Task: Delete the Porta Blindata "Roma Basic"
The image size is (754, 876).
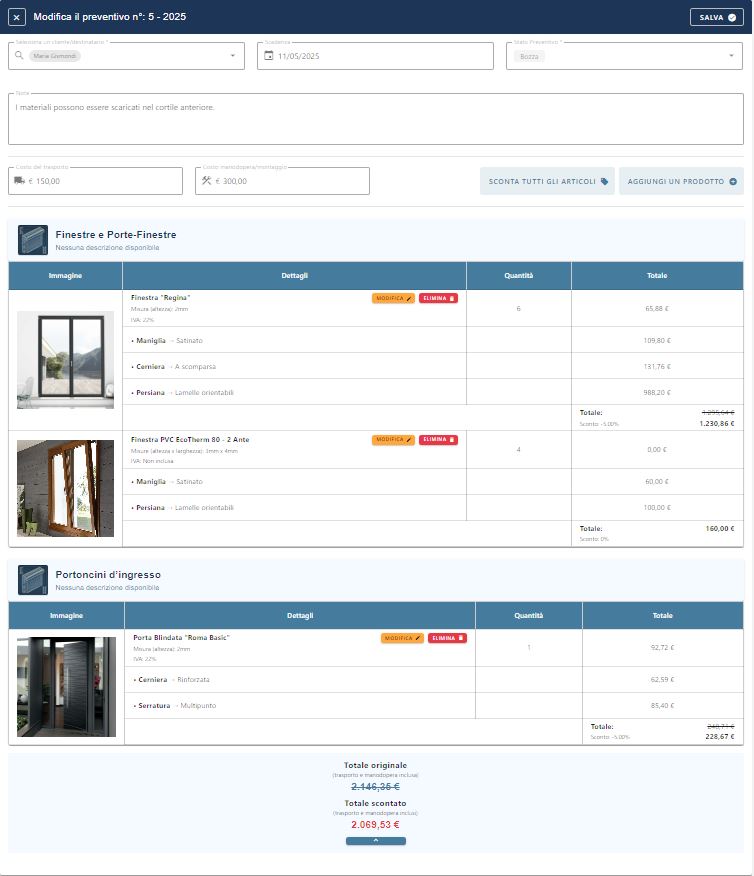Action: 447,638
